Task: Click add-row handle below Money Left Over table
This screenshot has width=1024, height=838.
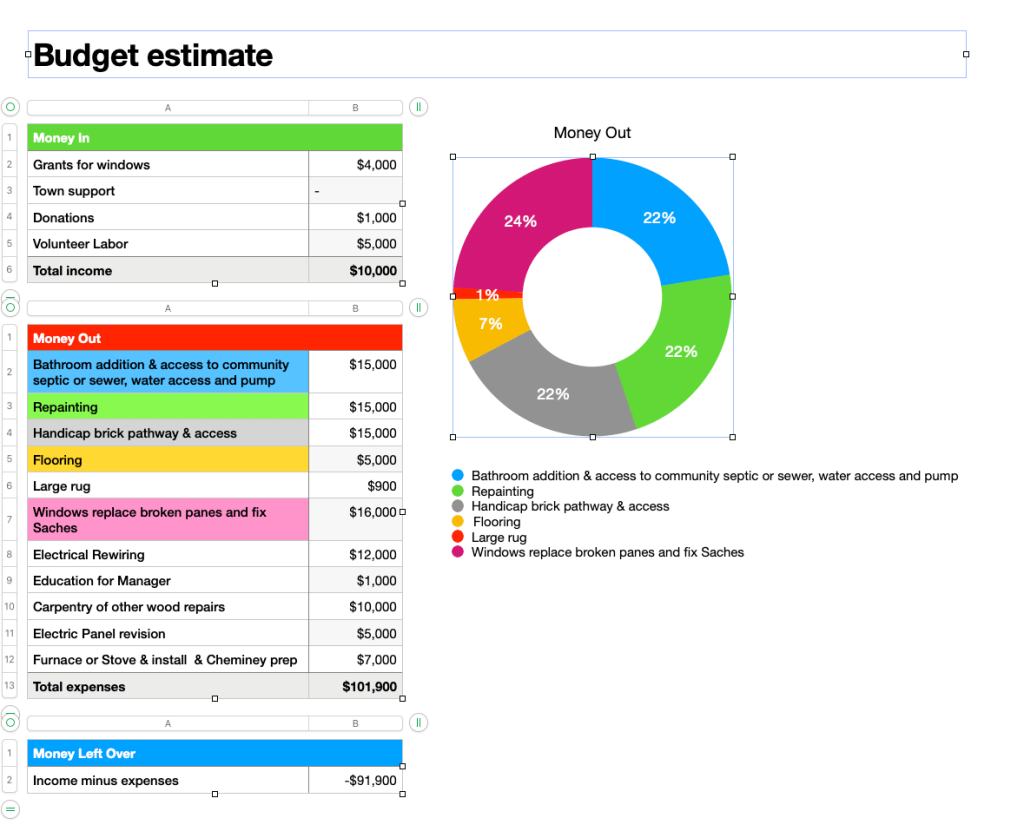Action: (10, 809)
